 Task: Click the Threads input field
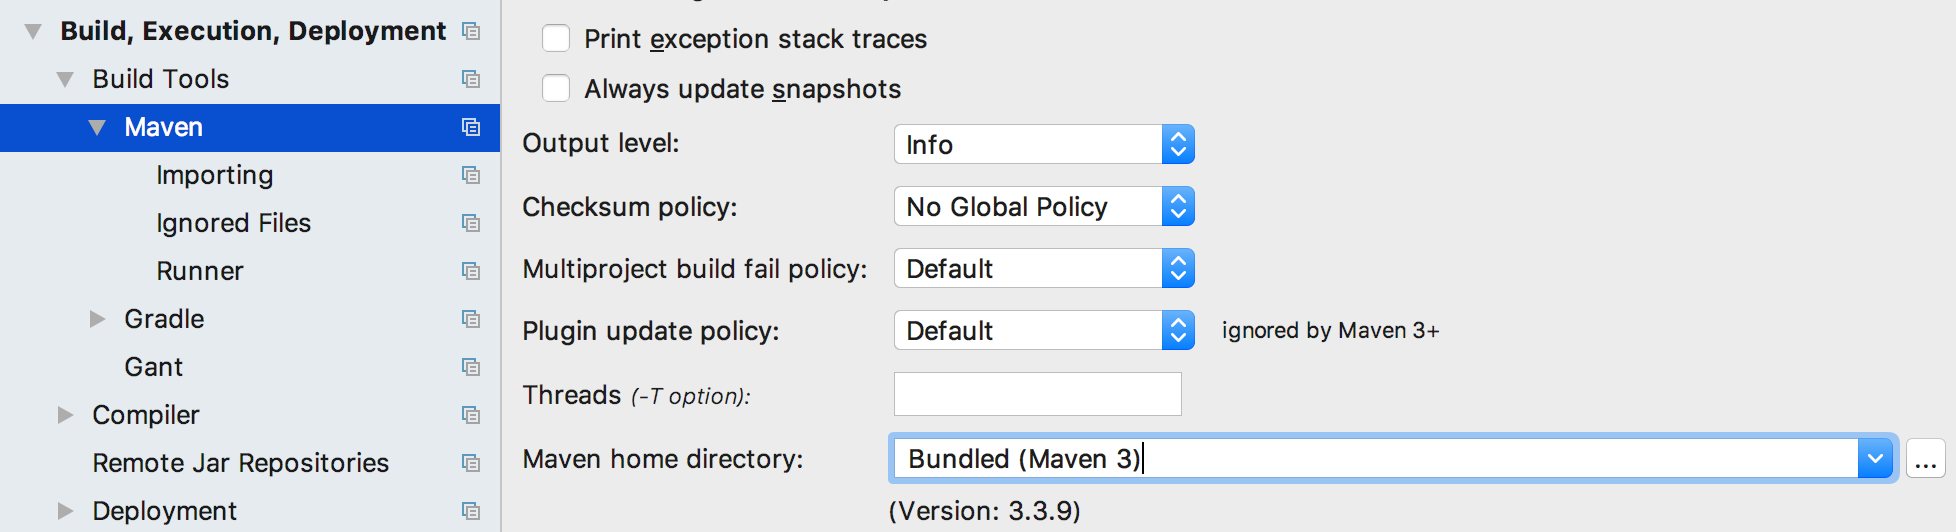[x=1038, y=394]
